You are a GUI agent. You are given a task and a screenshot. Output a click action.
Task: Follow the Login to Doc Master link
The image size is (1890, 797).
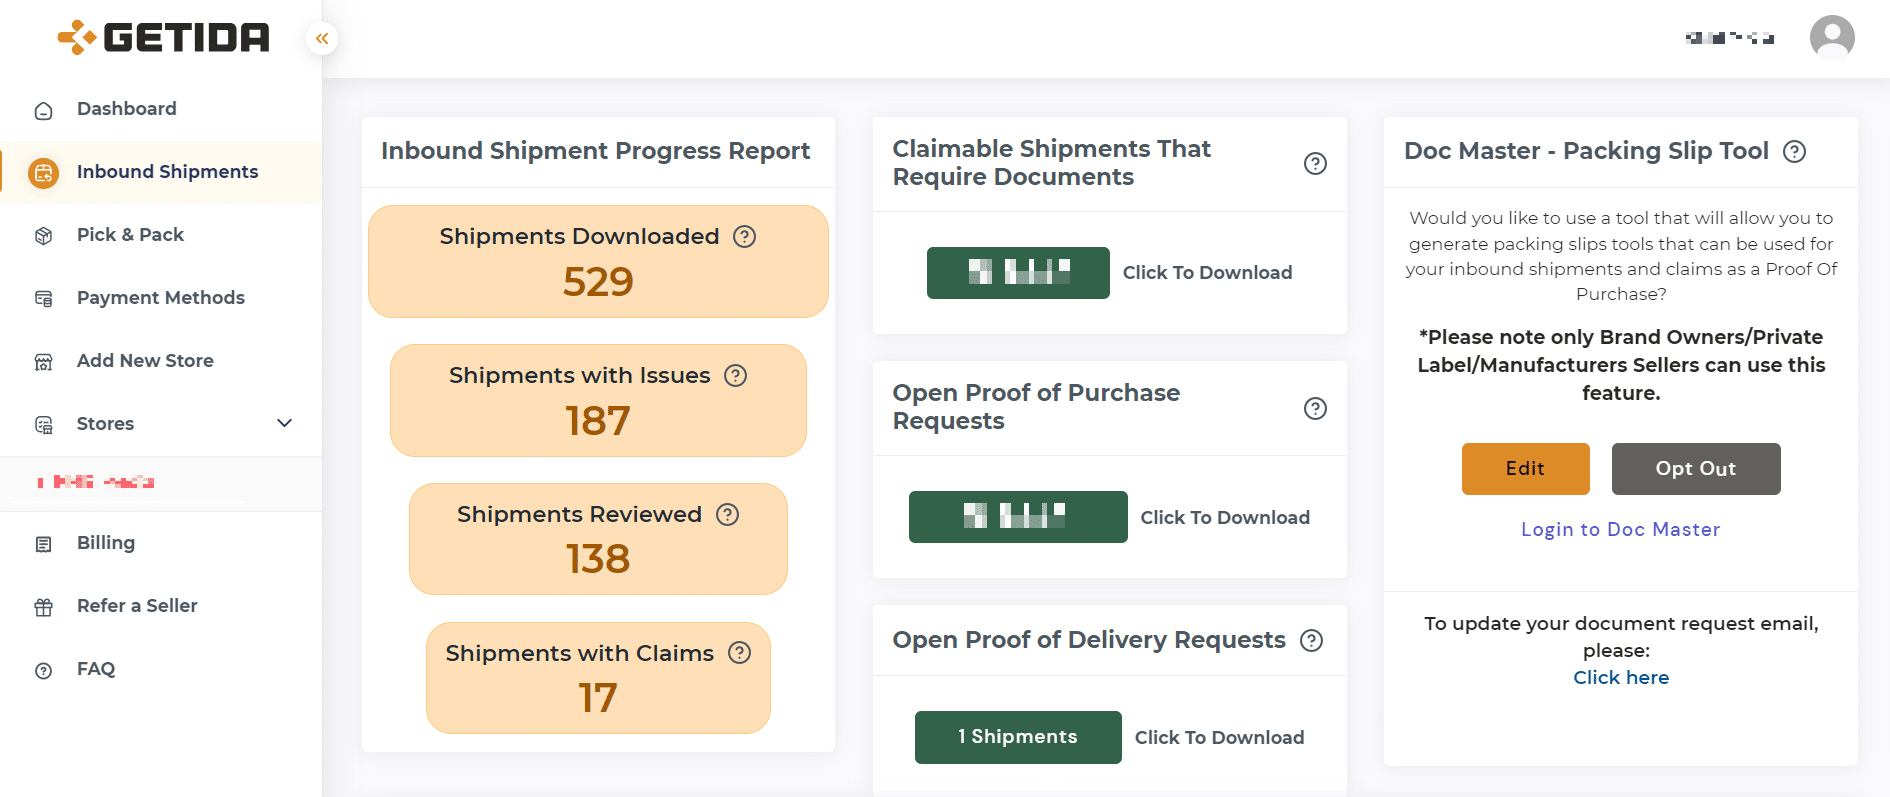(x=1621, y=529)
